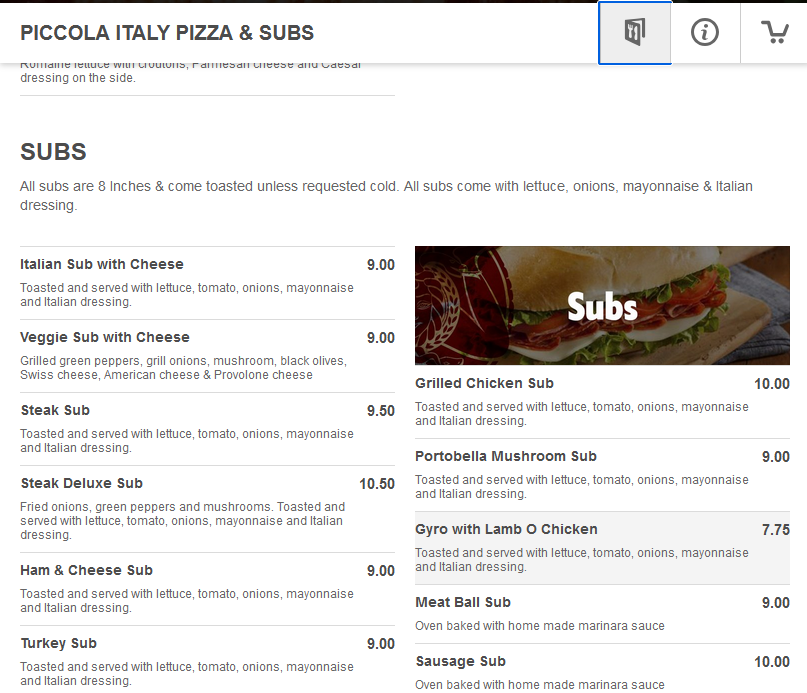Image resolution: width=807 pixels, height=693 pixels.
Task: Select Italian Sub with Cheese item
Action: [102, 265]
